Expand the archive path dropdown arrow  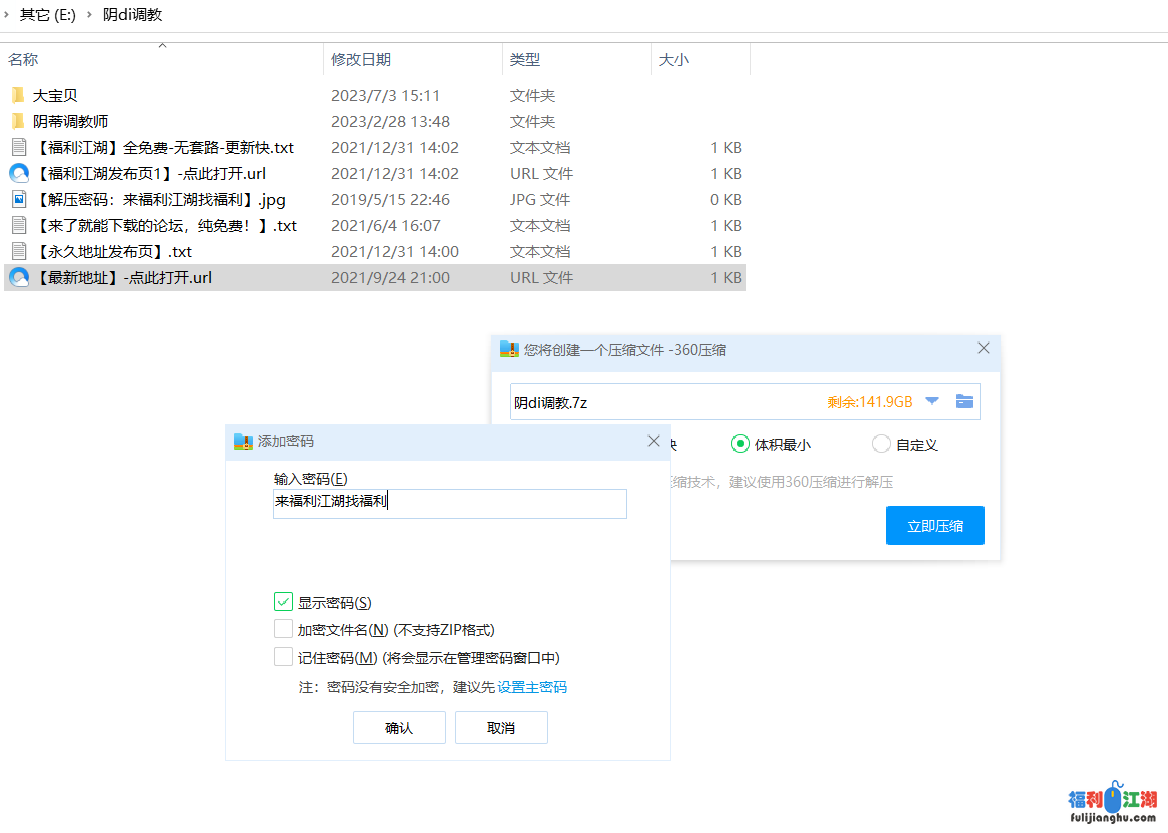coord(932,402)
